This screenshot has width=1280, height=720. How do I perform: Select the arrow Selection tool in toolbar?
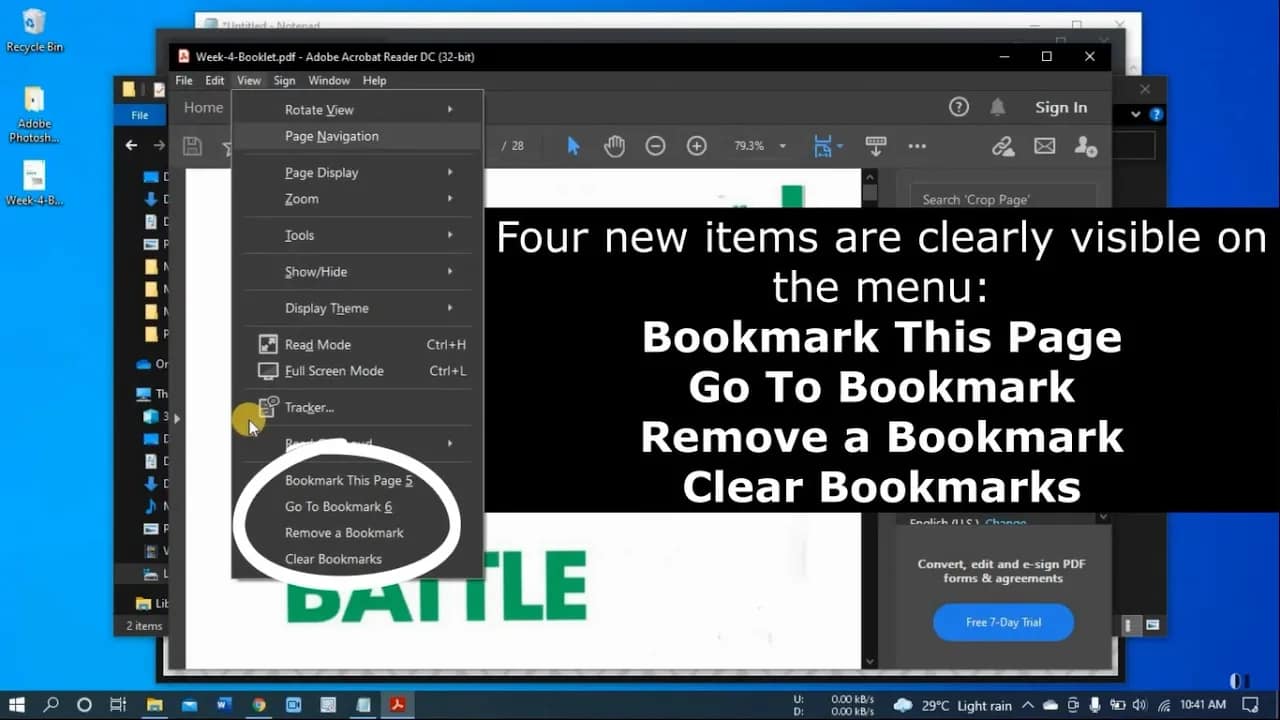573,146
